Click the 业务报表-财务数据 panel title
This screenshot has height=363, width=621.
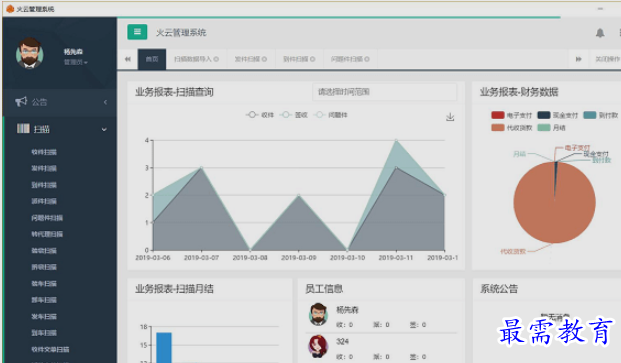pos(519,92)
